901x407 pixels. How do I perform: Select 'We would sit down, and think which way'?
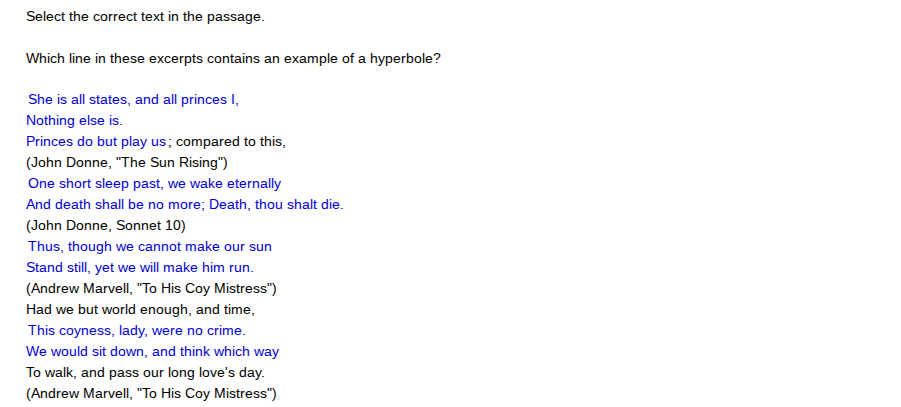[152, 351]
